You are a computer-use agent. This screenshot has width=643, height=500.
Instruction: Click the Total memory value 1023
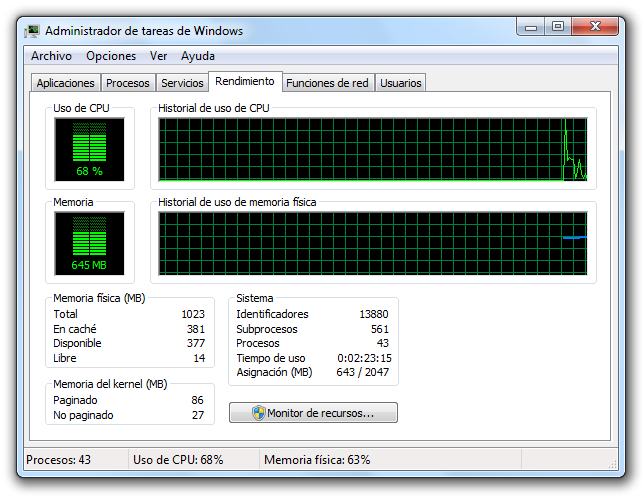193,314
